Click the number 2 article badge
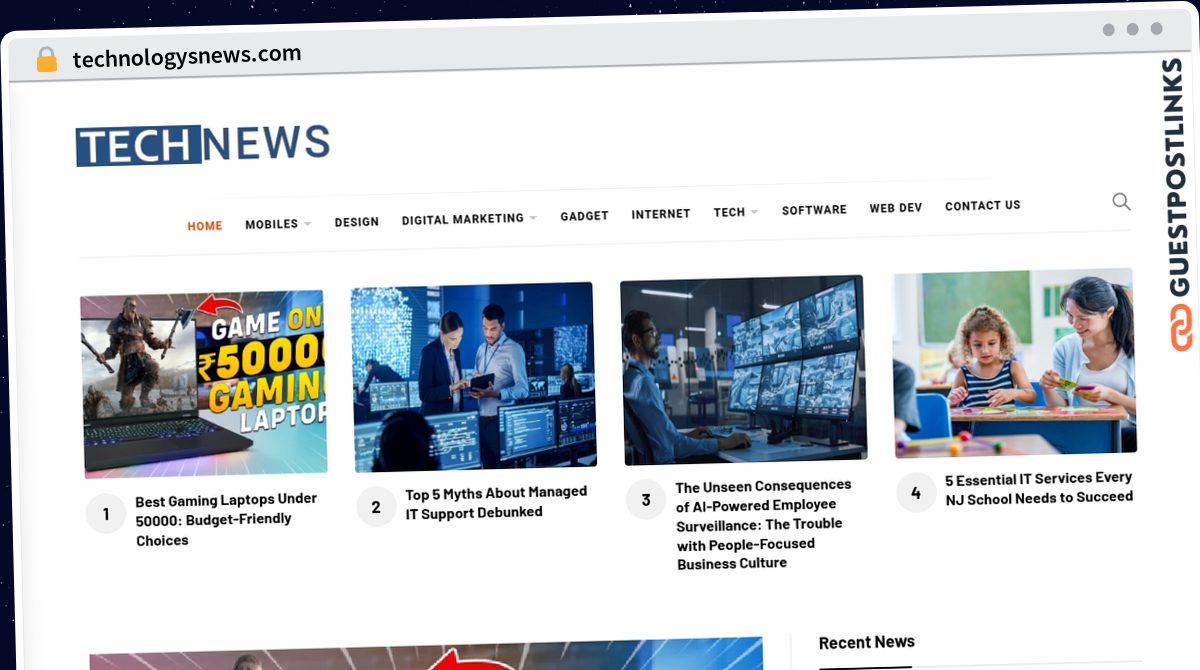The width and height of the screenshot is (1200, 670). coord(376,507)
